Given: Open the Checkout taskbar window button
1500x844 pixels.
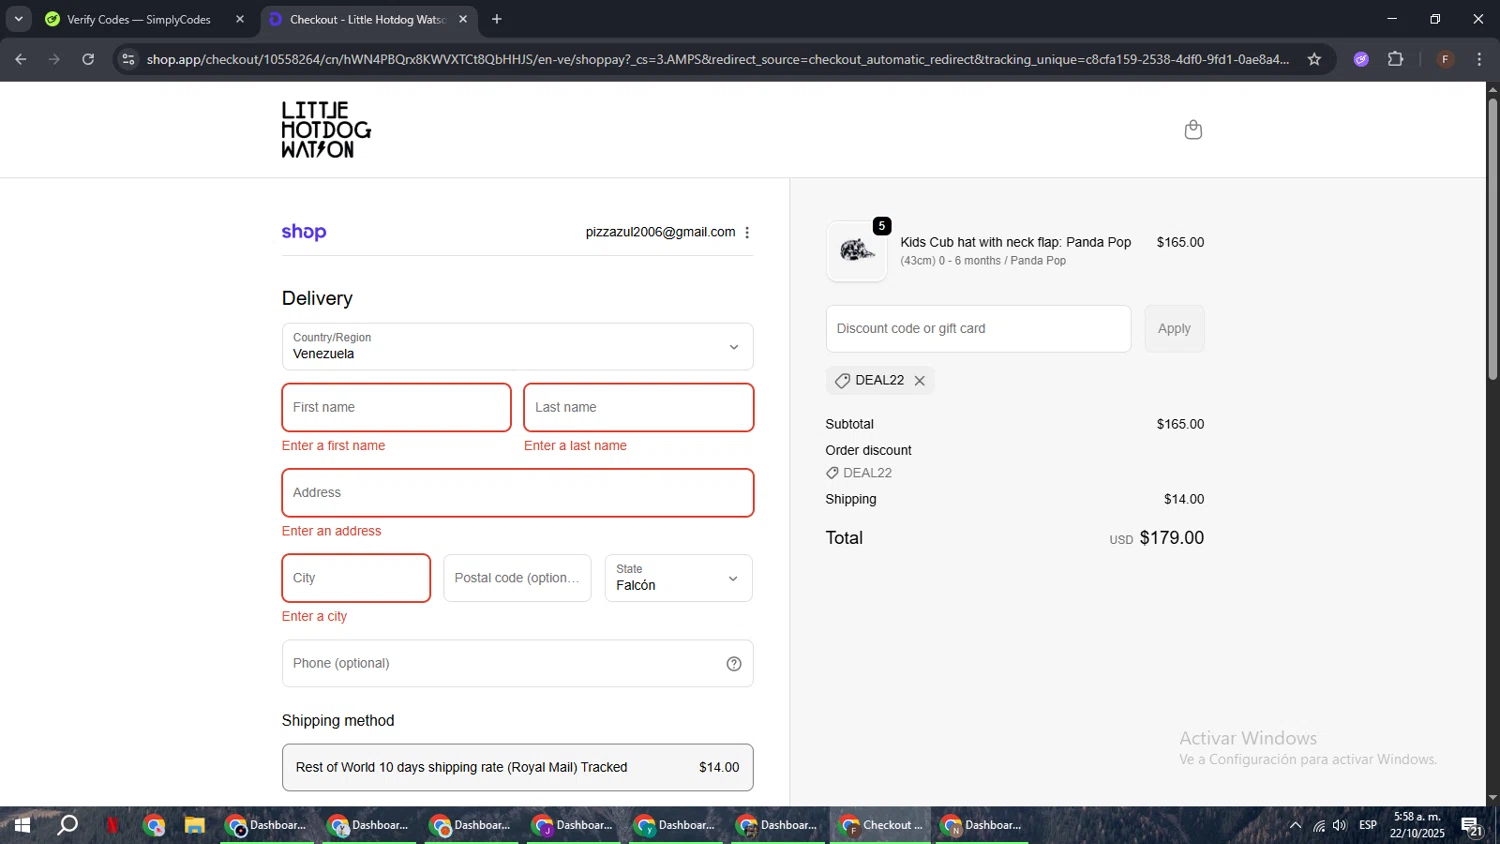Looking at the screenshot, I should pos(880,826).
